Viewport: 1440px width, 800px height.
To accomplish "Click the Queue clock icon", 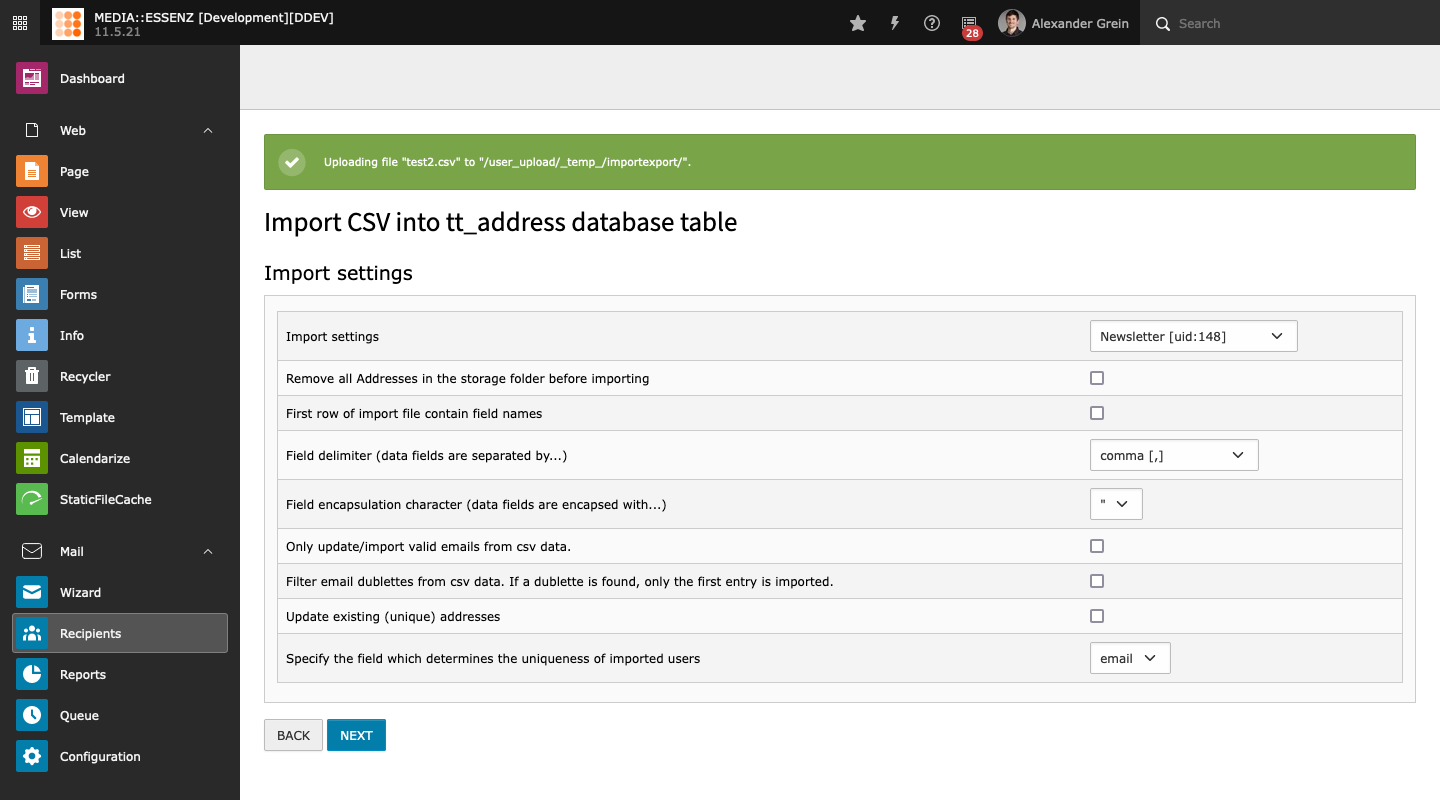I will 32,715.
